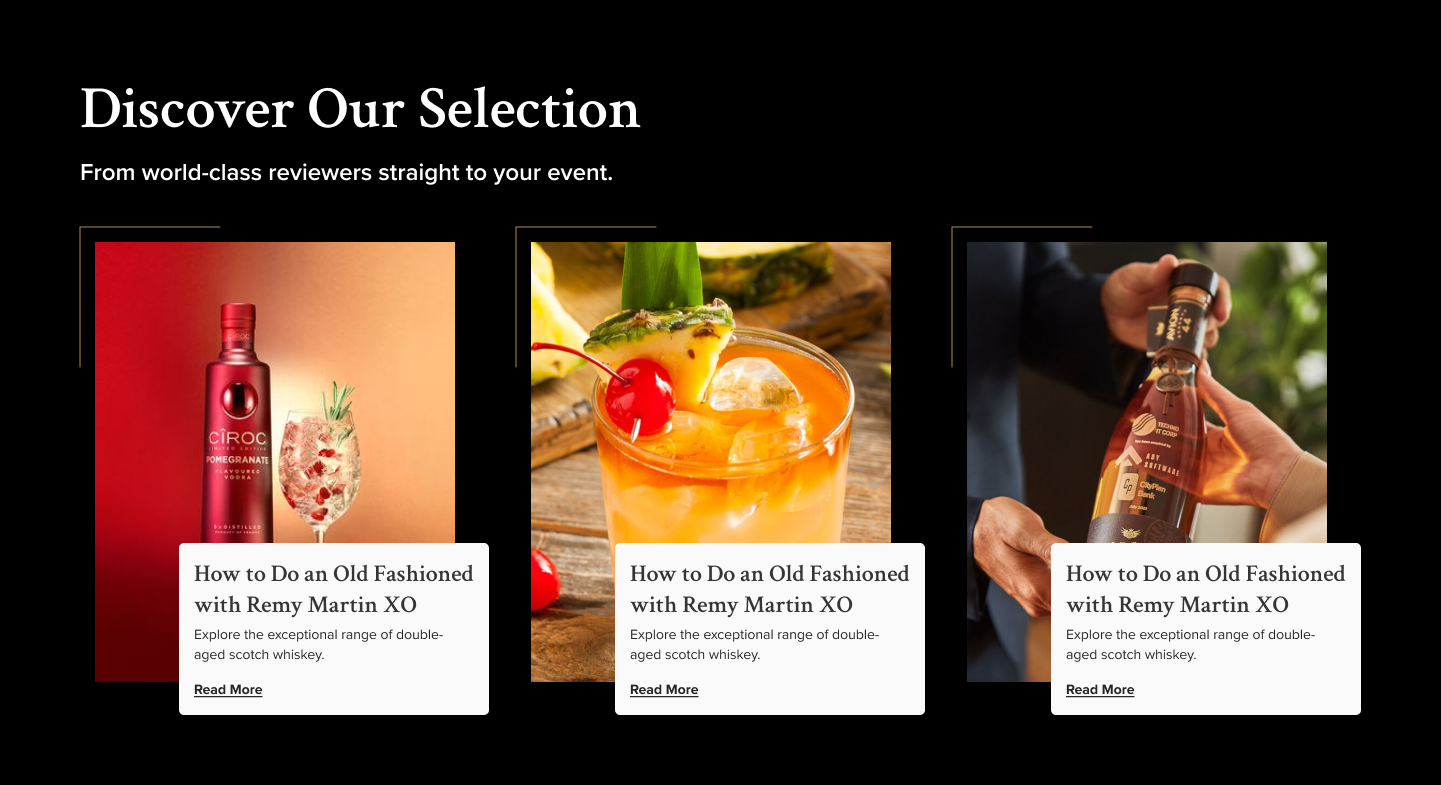Click the world-class reviewers subtitle text
This screenshot has height=785, width=1441.
(346, 173)
